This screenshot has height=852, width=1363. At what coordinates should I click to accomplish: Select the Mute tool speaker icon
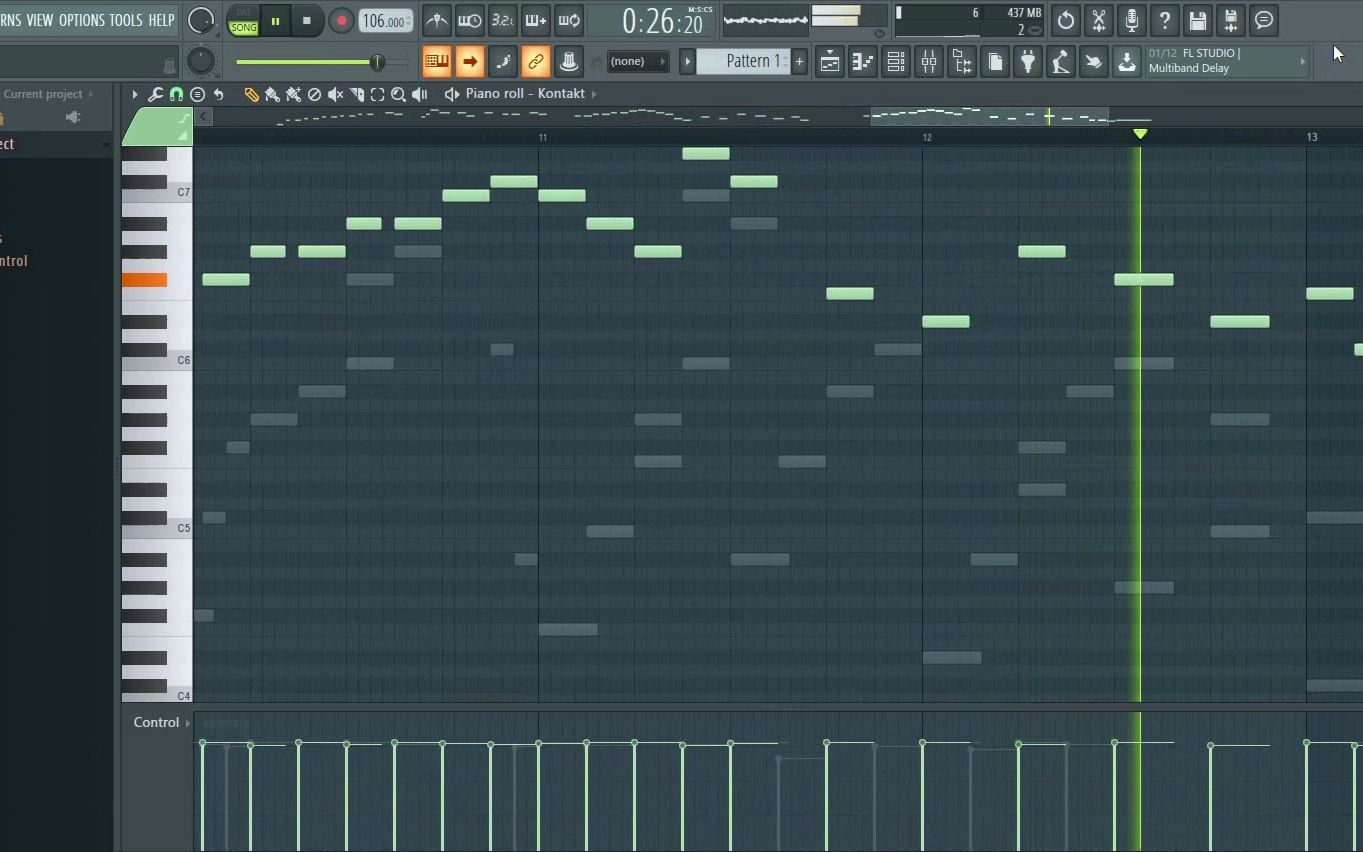point(335,94)
